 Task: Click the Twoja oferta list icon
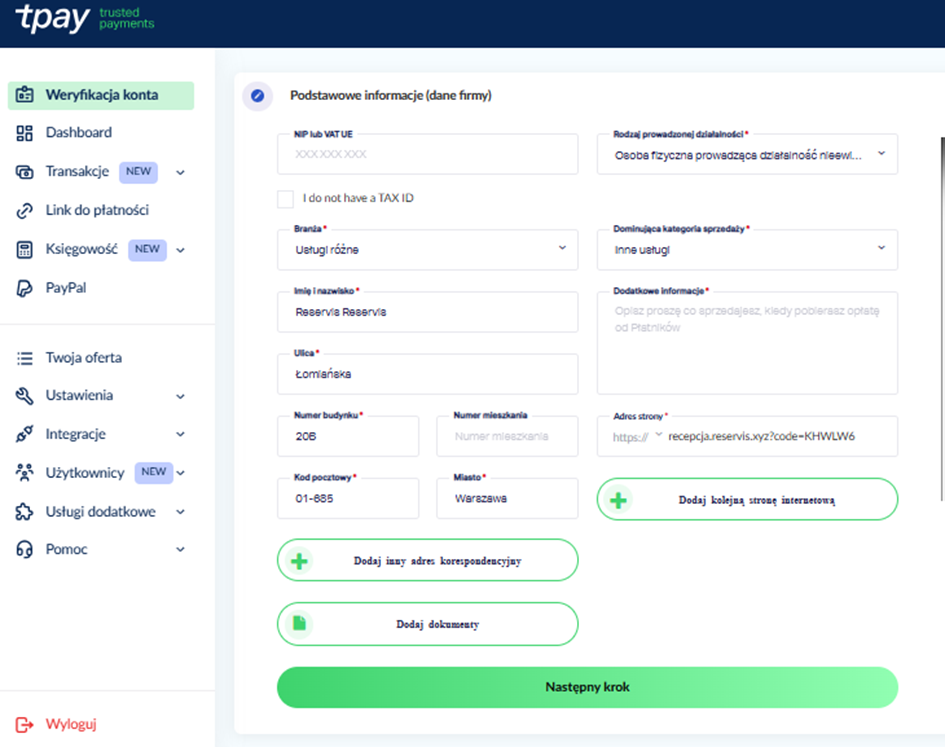(25, 358)
